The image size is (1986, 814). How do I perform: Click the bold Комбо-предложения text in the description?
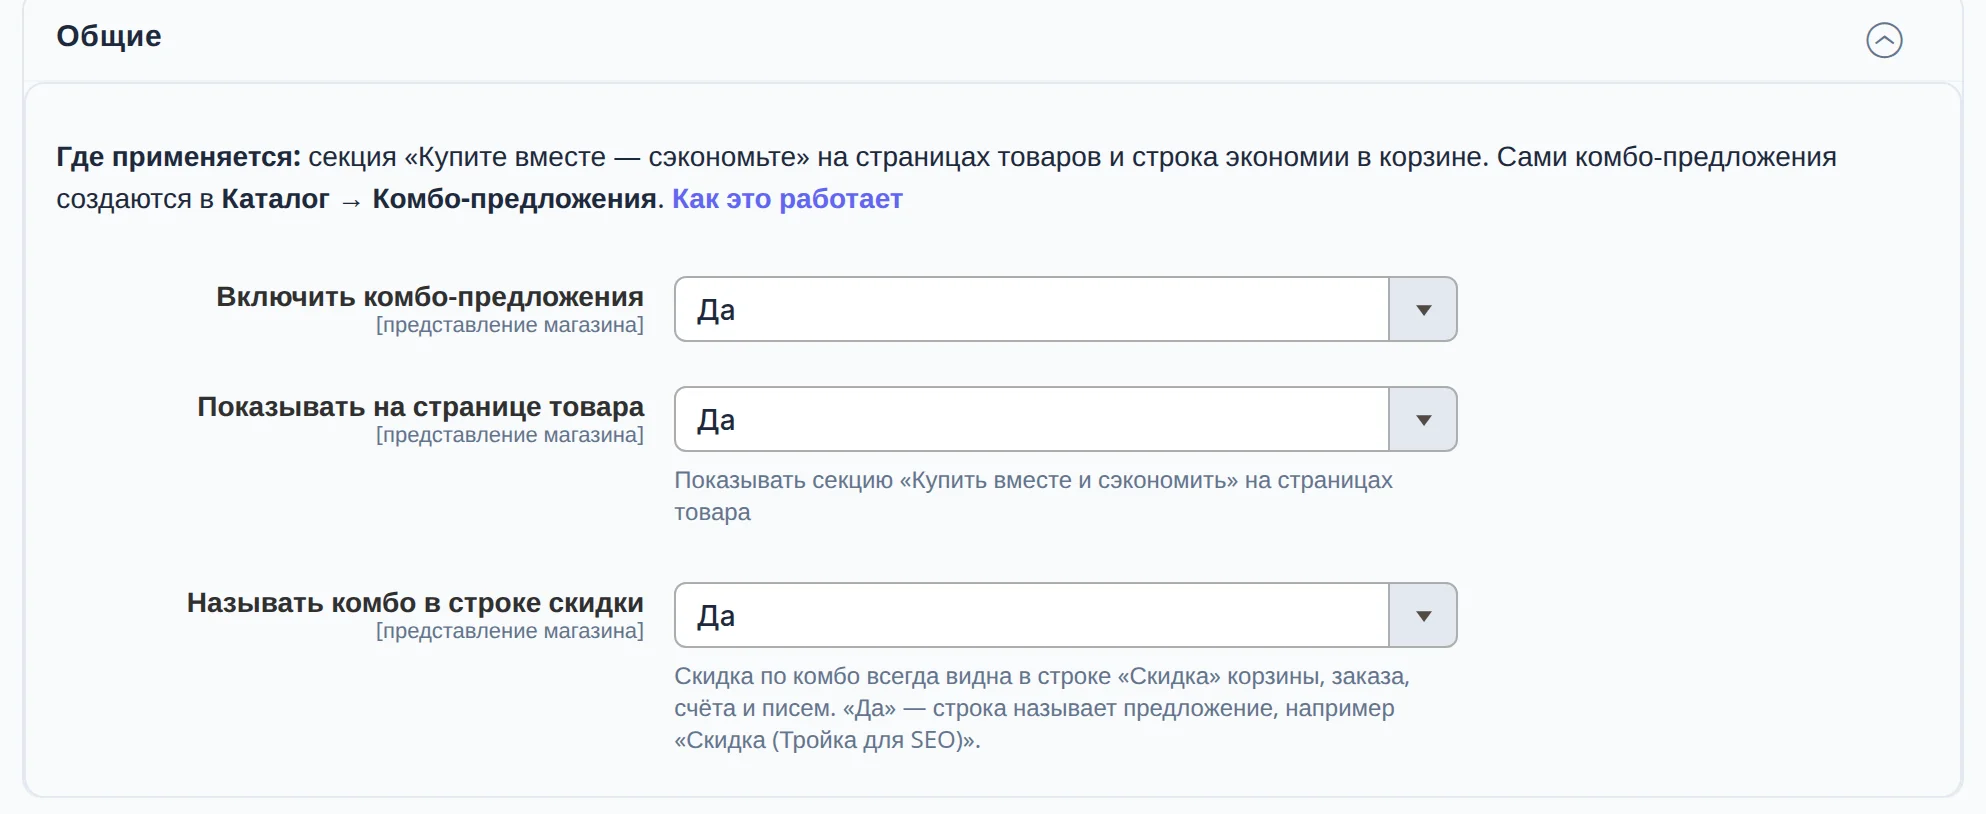(514, 199)
